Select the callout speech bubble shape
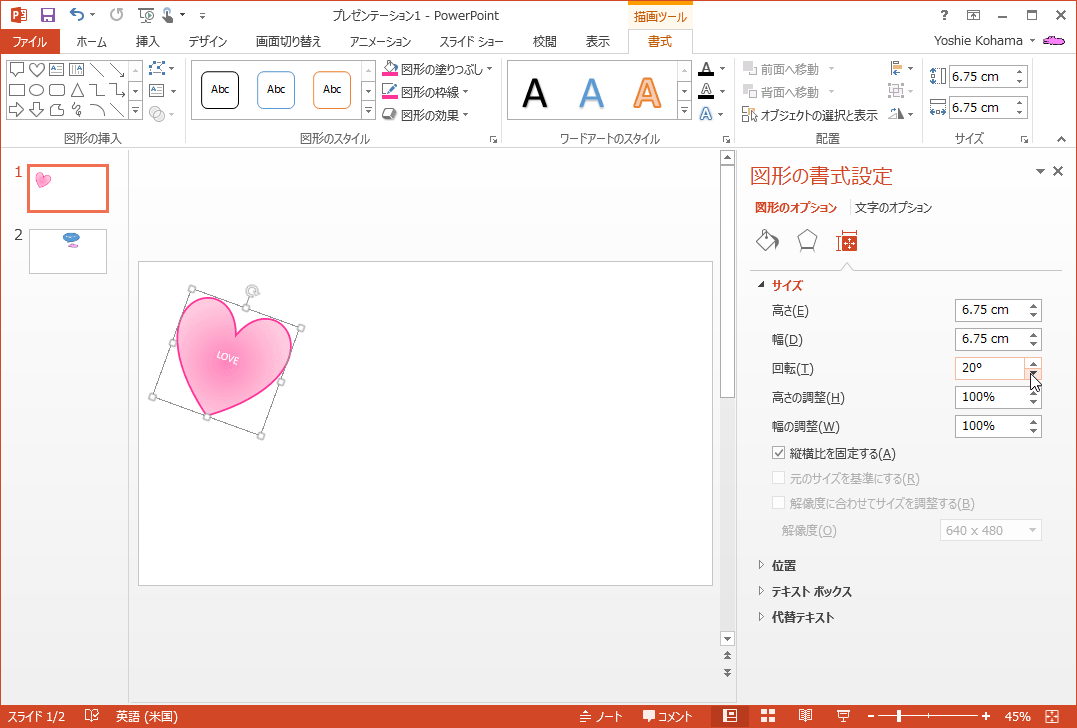 click(16, 69)
